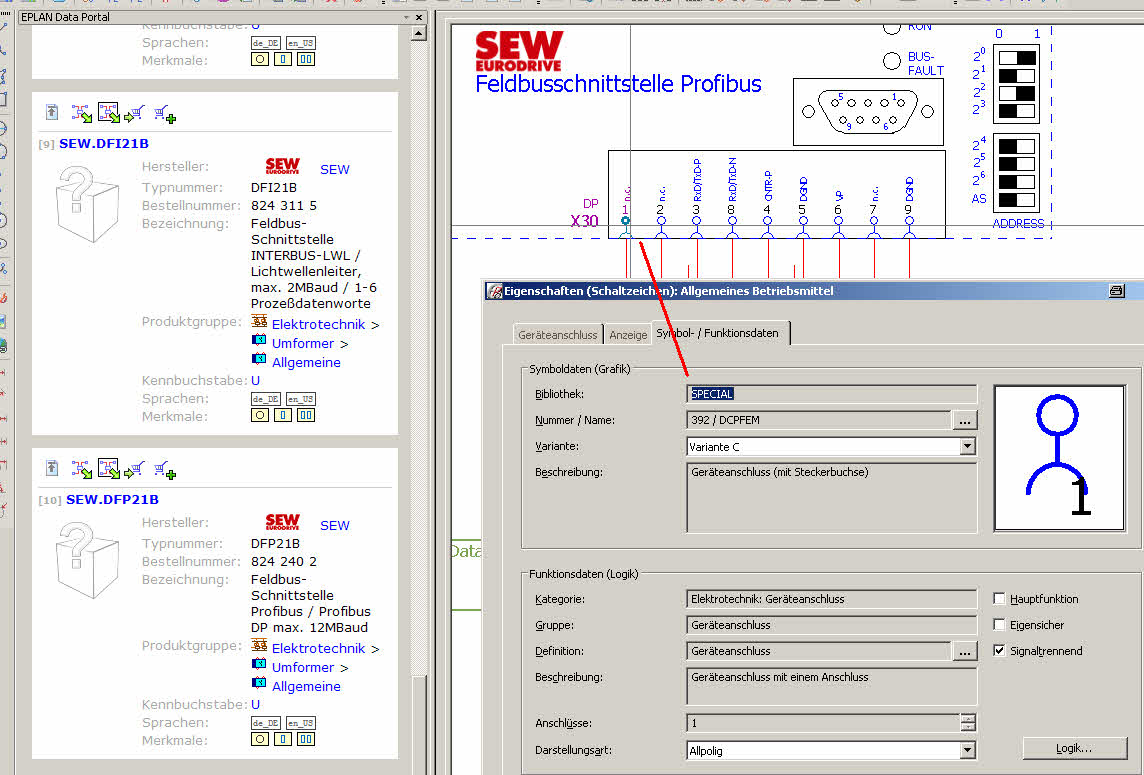Click the Nummer / Name field
Image resolution: width=1144 pixels, height=775 pixels.
(819, 420)
